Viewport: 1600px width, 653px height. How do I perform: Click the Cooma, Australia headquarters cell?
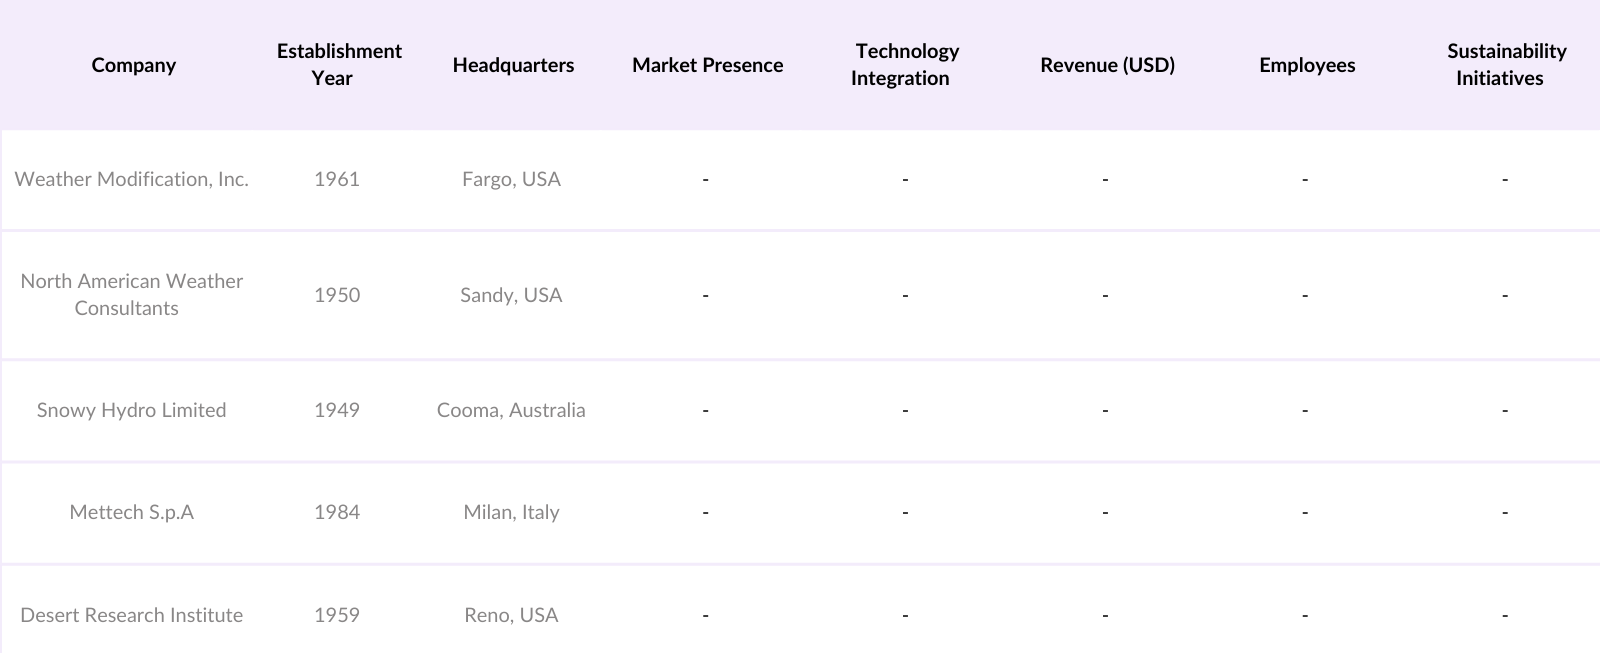point(511,410)
